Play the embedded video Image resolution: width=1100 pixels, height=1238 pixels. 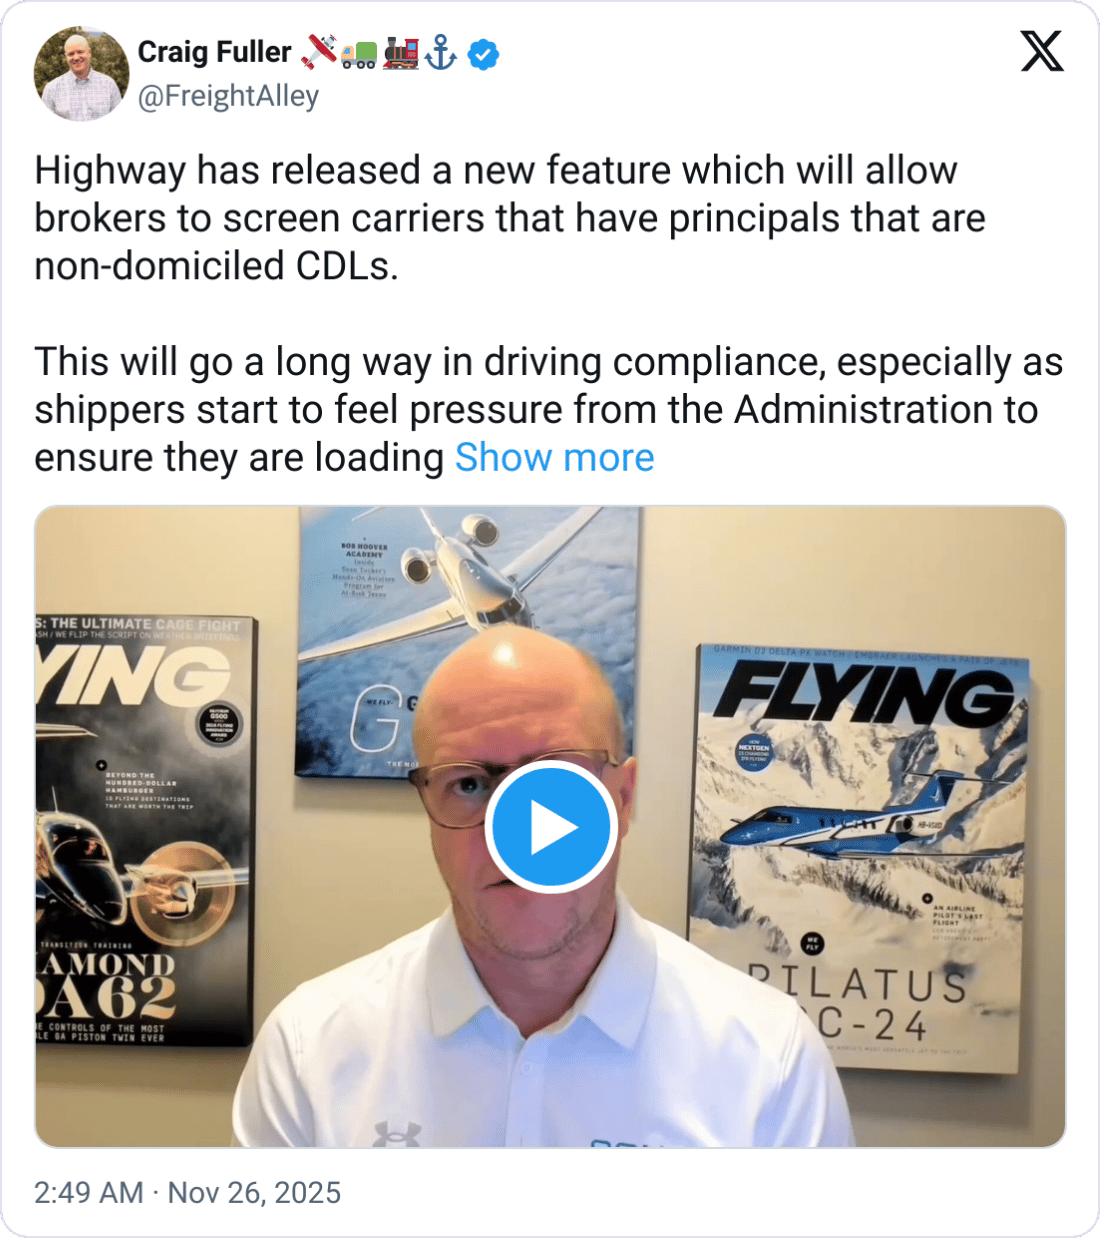coord(550,827)
